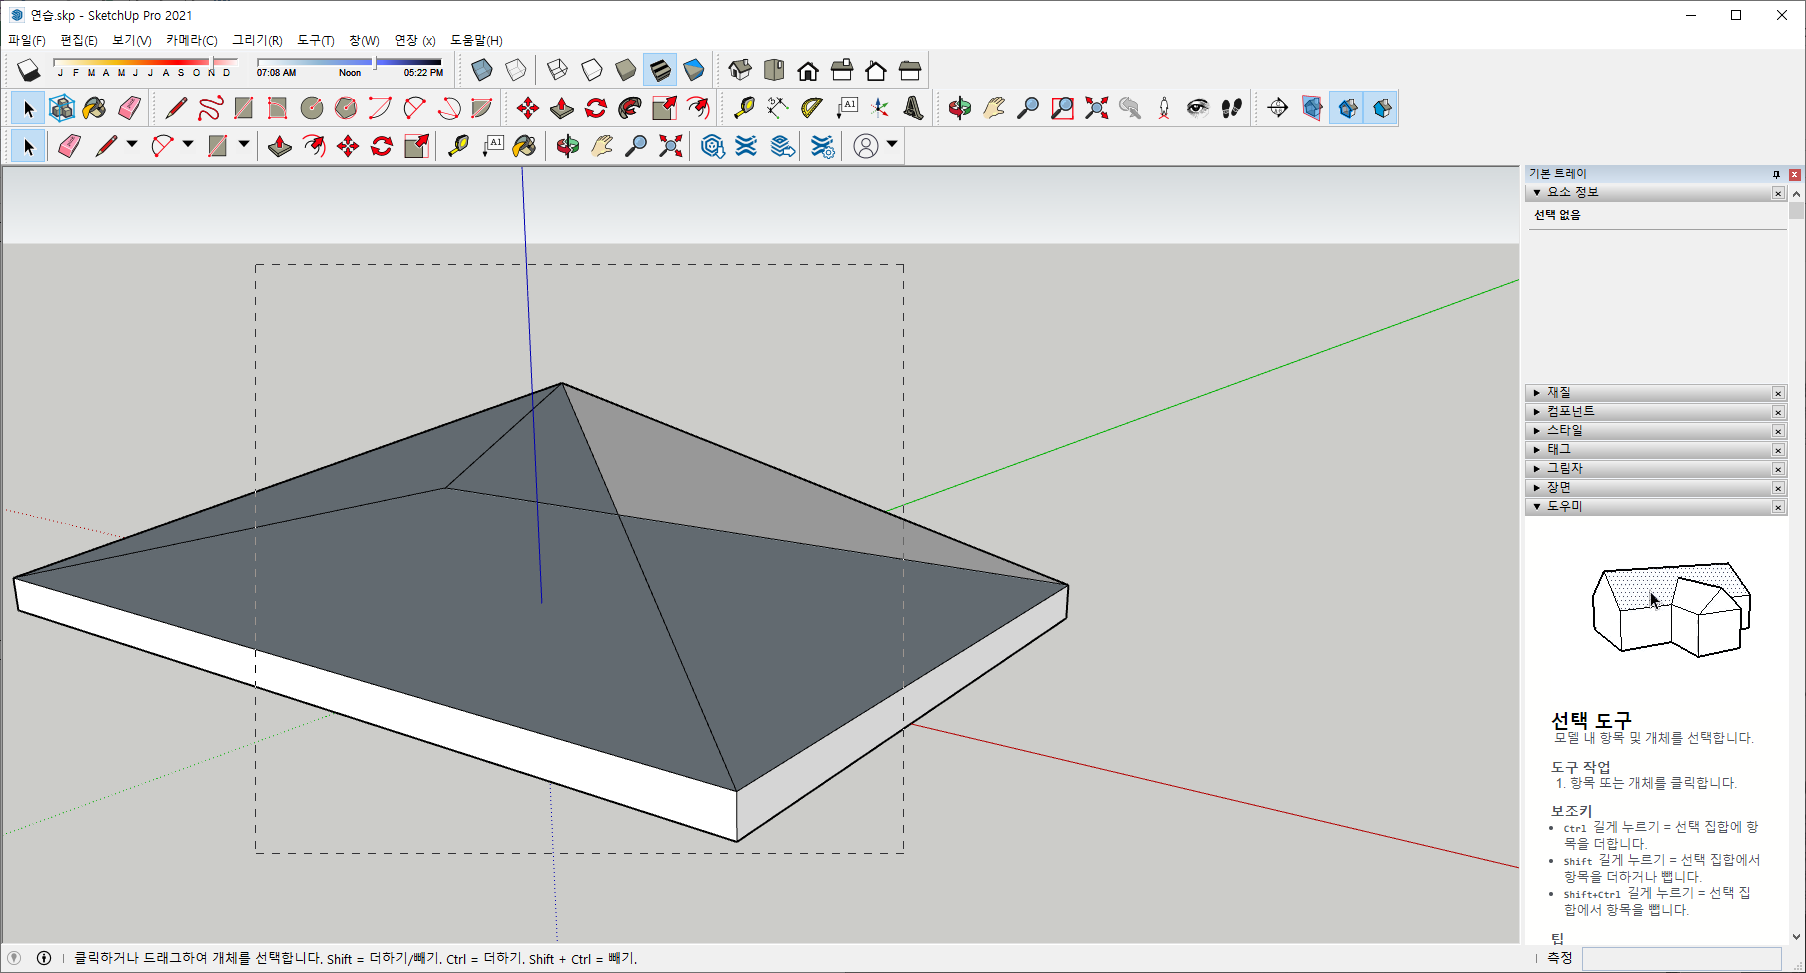Enable Hidden Line face style
Viewport: 1806px width, 973px height.
coord(592,70)
